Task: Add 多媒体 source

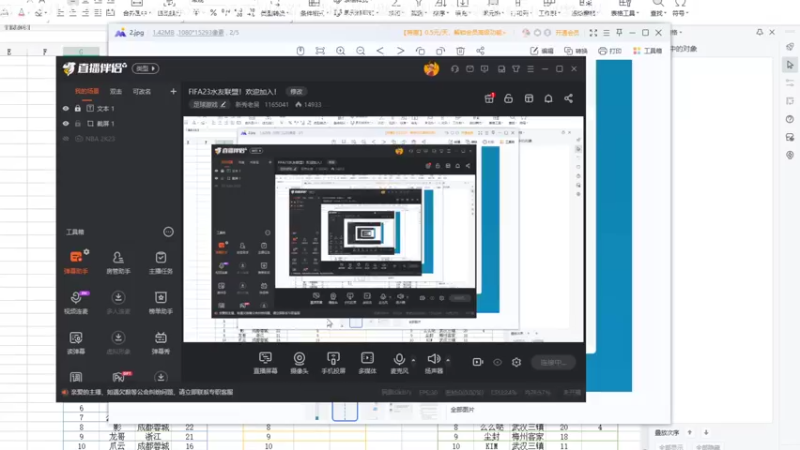Action: (x=367, y=363)
